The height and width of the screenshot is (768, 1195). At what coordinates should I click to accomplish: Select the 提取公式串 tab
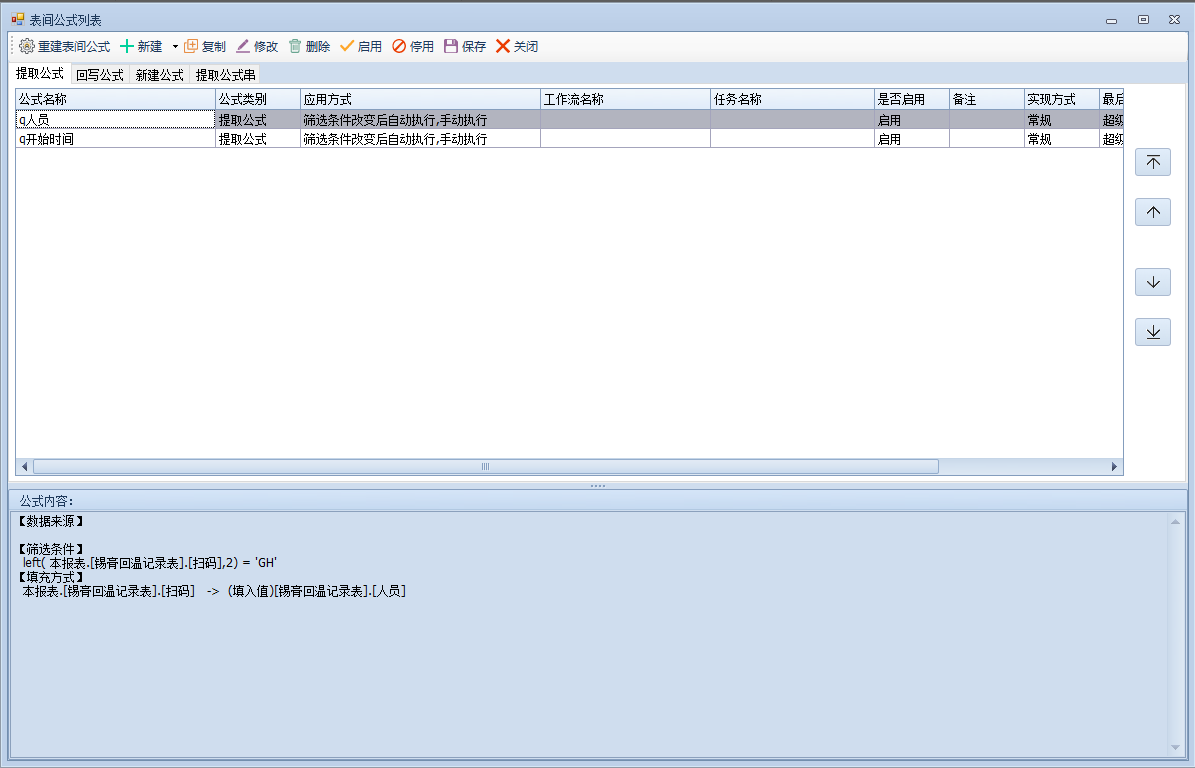(x=225, y=75)
